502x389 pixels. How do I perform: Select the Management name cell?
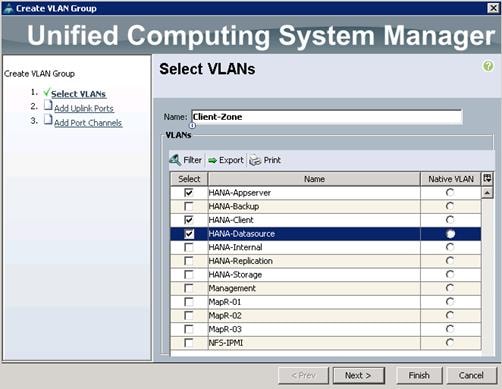click(314, 288)
